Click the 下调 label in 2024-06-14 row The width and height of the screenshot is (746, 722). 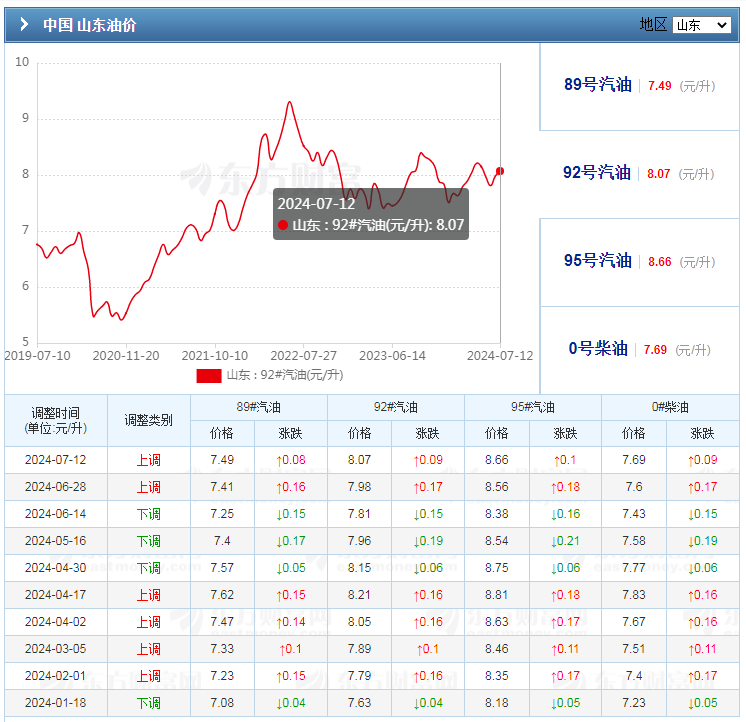click(148, 514)
